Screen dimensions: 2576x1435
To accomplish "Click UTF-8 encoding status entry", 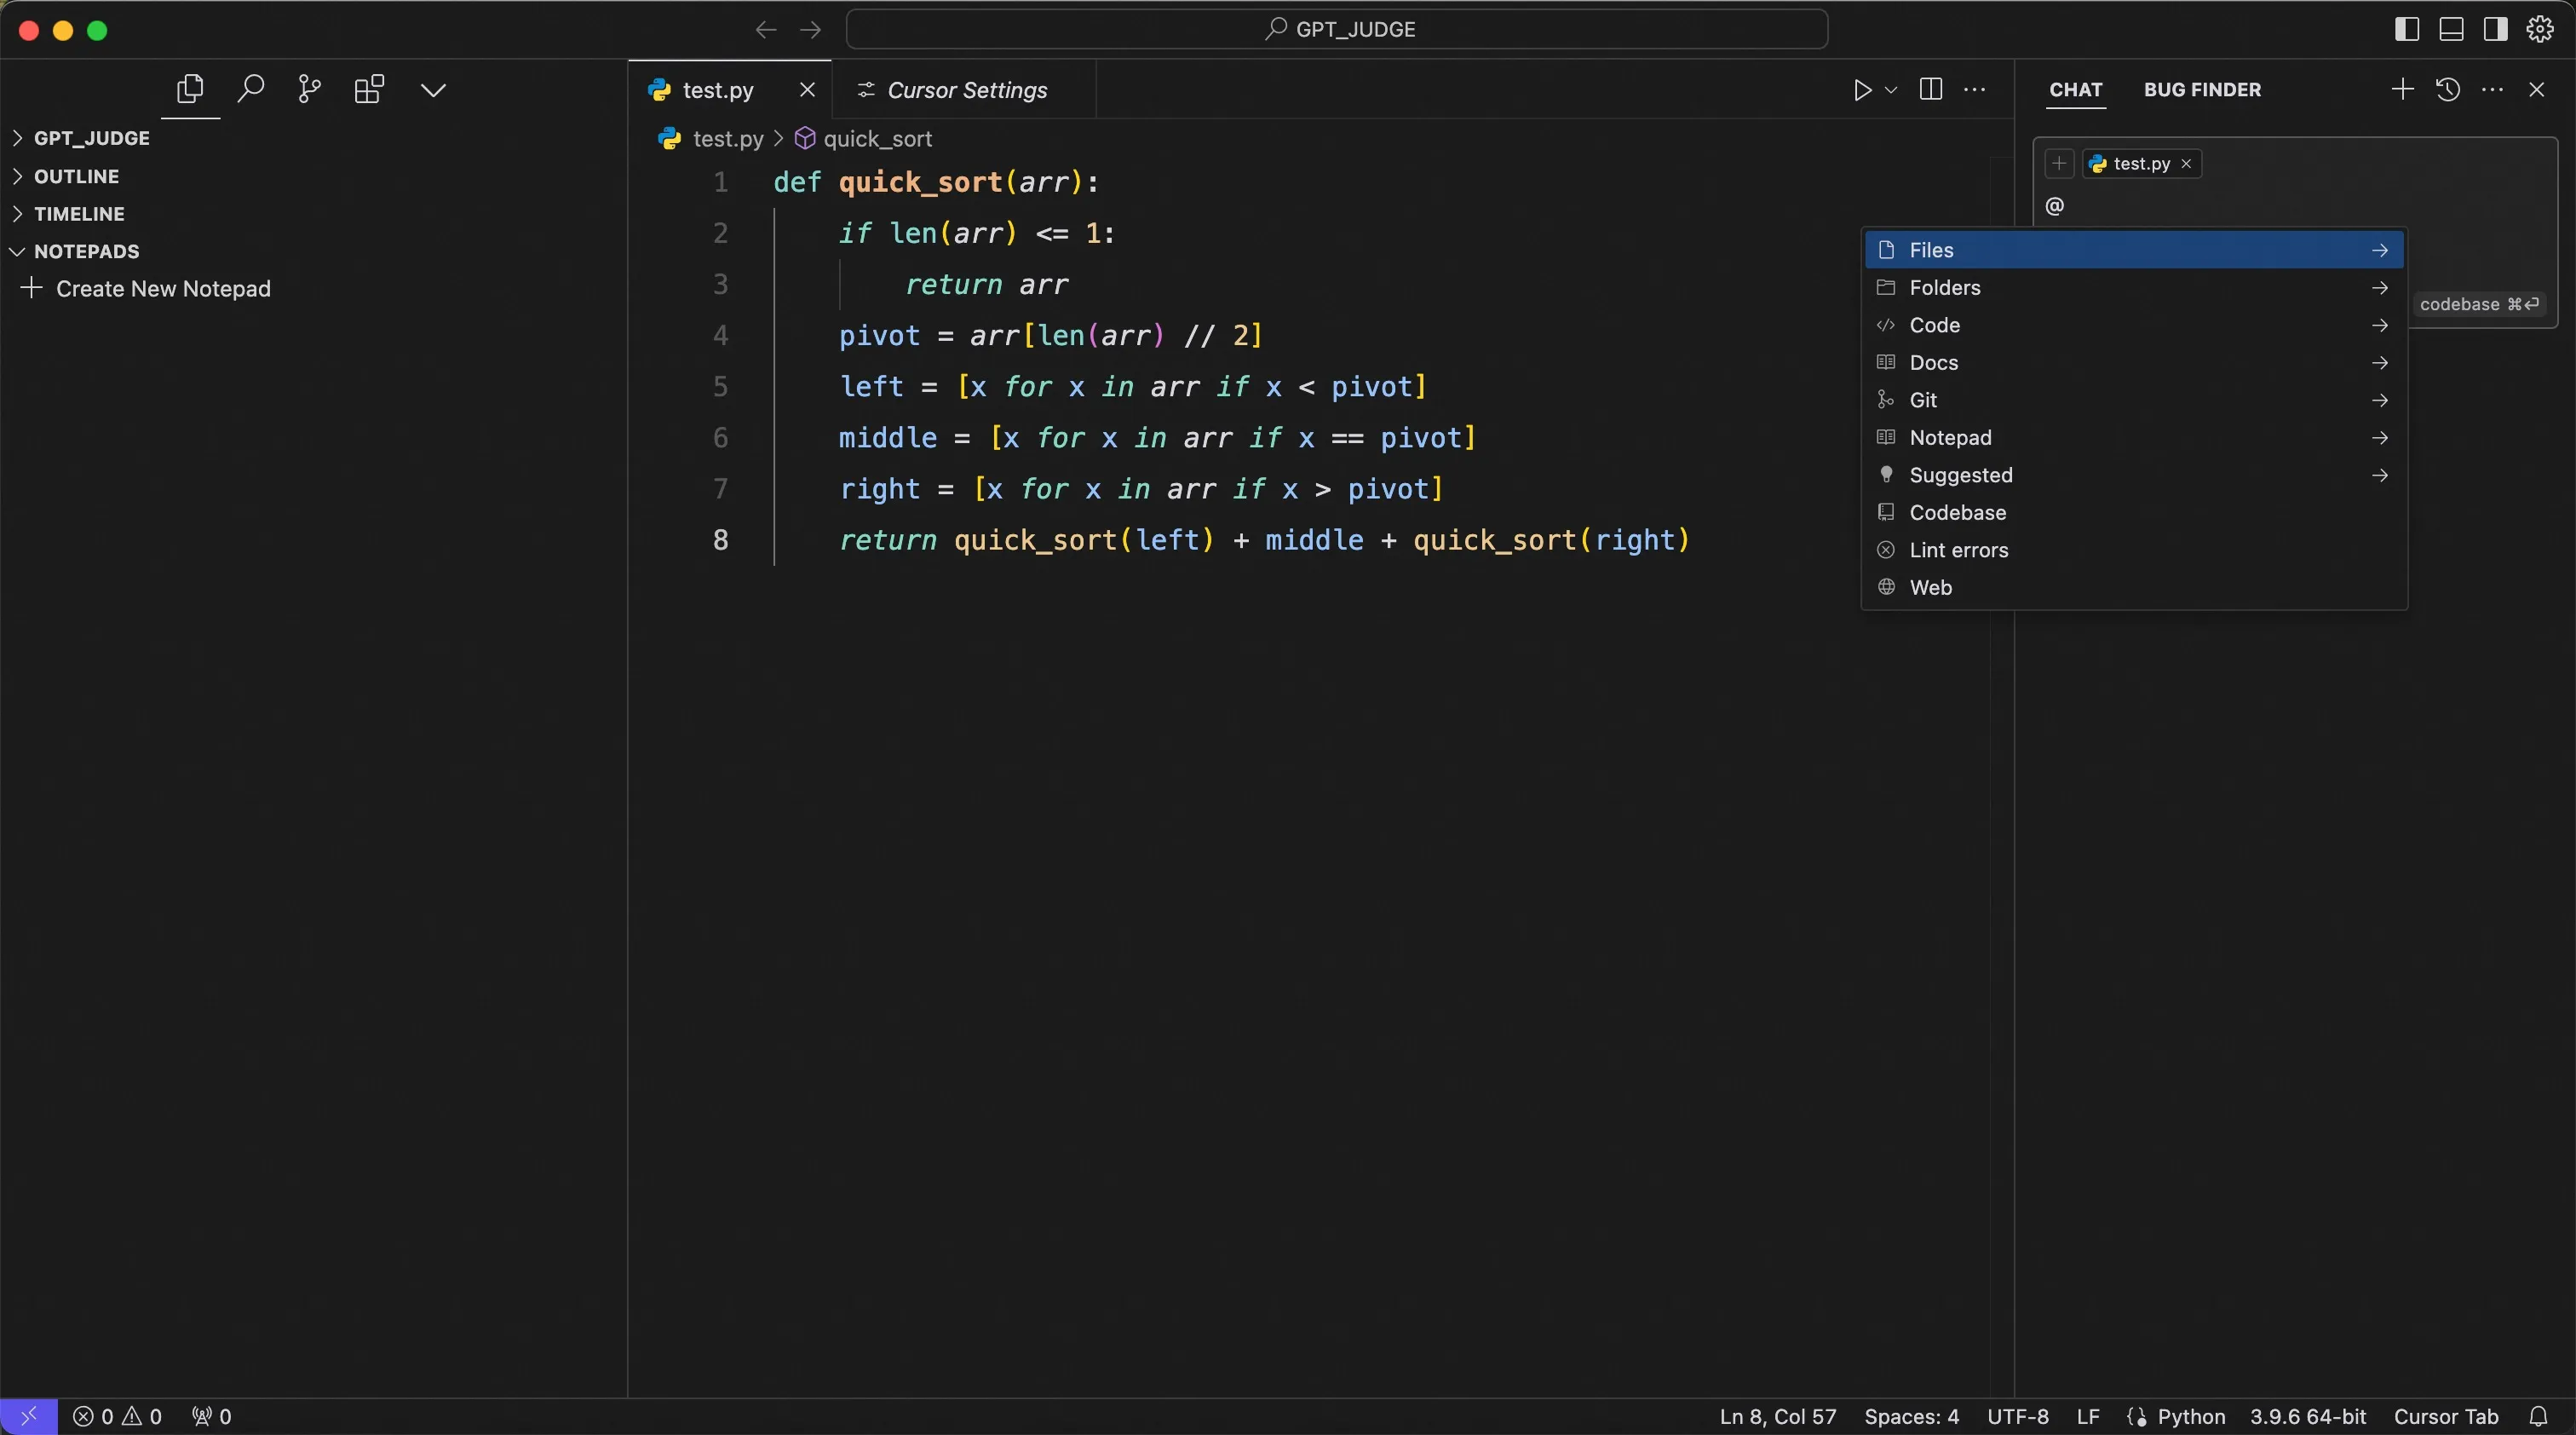I will click(2017, 1416).
